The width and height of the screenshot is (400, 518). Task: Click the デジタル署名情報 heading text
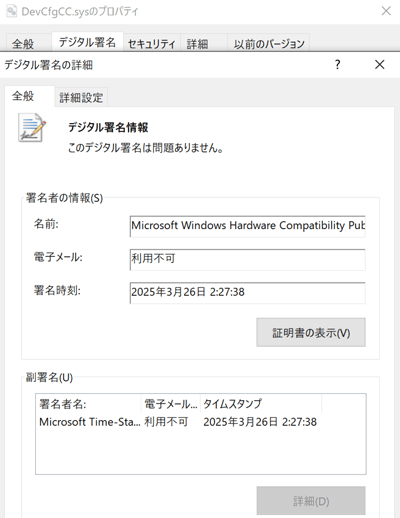pyautogui.click(x=108, y=127)
